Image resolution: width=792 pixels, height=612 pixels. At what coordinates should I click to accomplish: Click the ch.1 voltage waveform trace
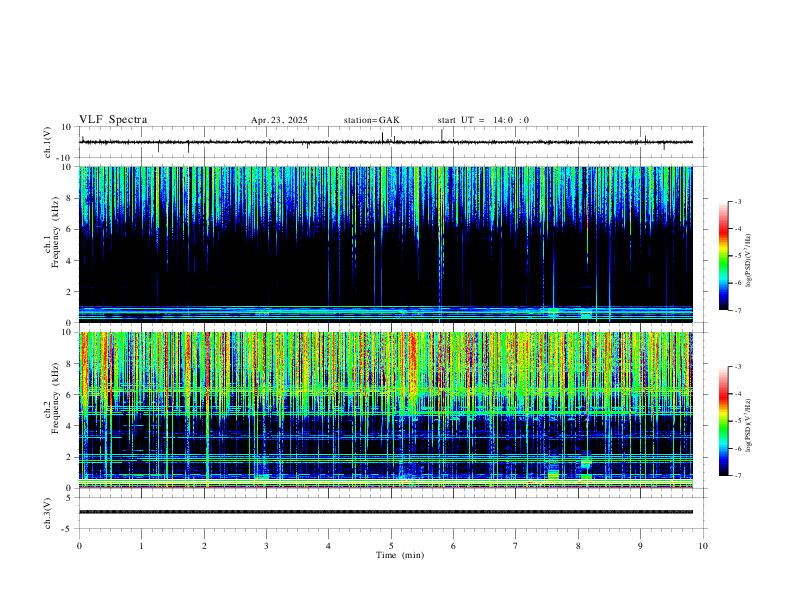385,142
